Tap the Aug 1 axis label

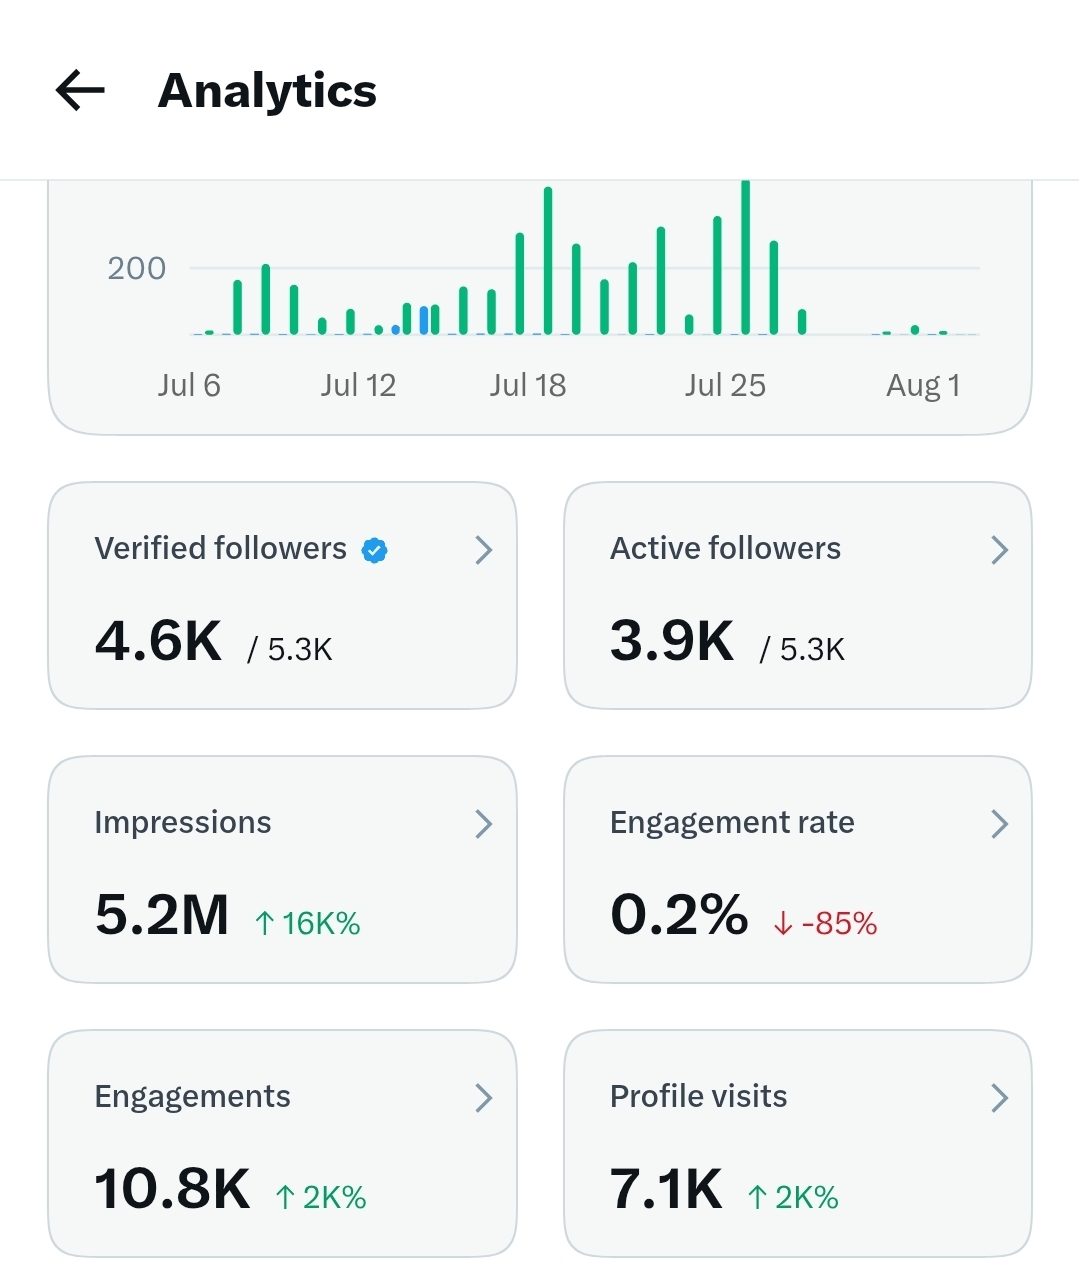(923, 385)
